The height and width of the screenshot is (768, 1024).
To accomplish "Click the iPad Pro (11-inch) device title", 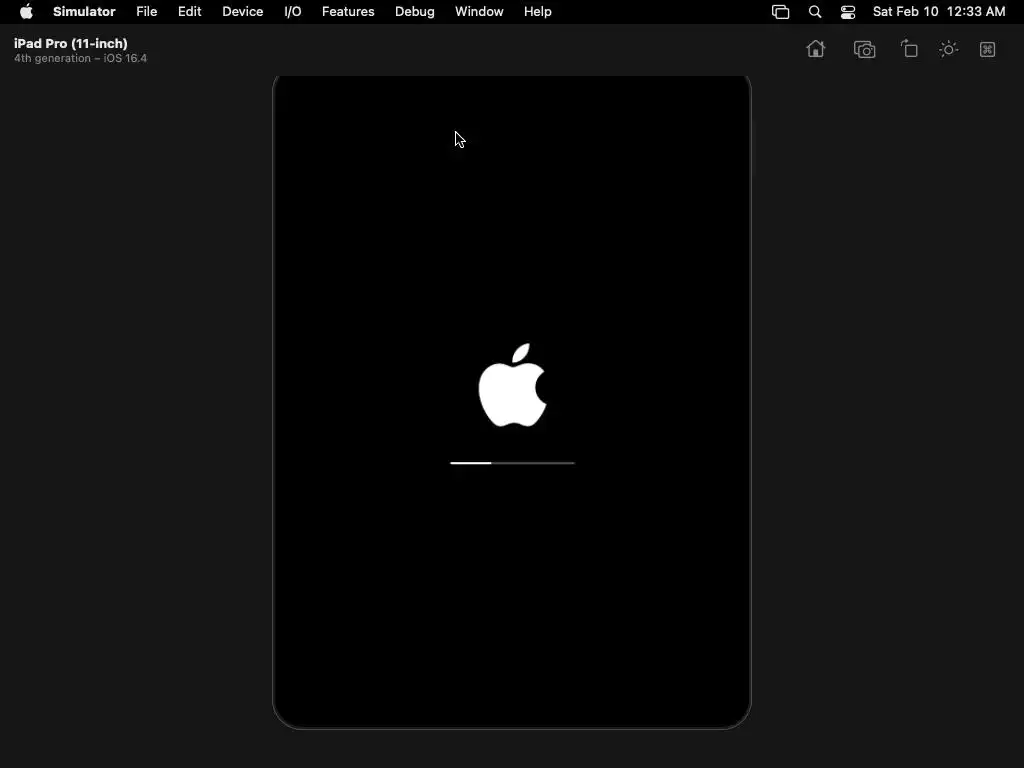I will pyautogui.click(x=71, y=43).
